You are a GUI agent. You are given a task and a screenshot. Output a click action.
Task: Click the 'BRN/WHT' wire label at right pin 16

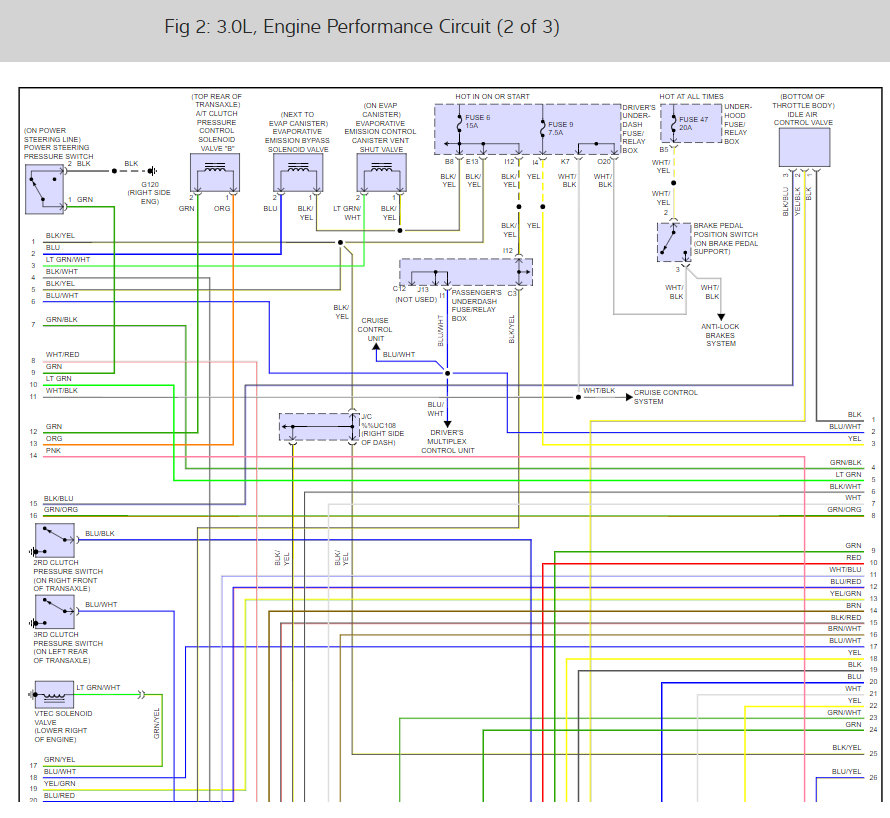click(x=844, y=628)
